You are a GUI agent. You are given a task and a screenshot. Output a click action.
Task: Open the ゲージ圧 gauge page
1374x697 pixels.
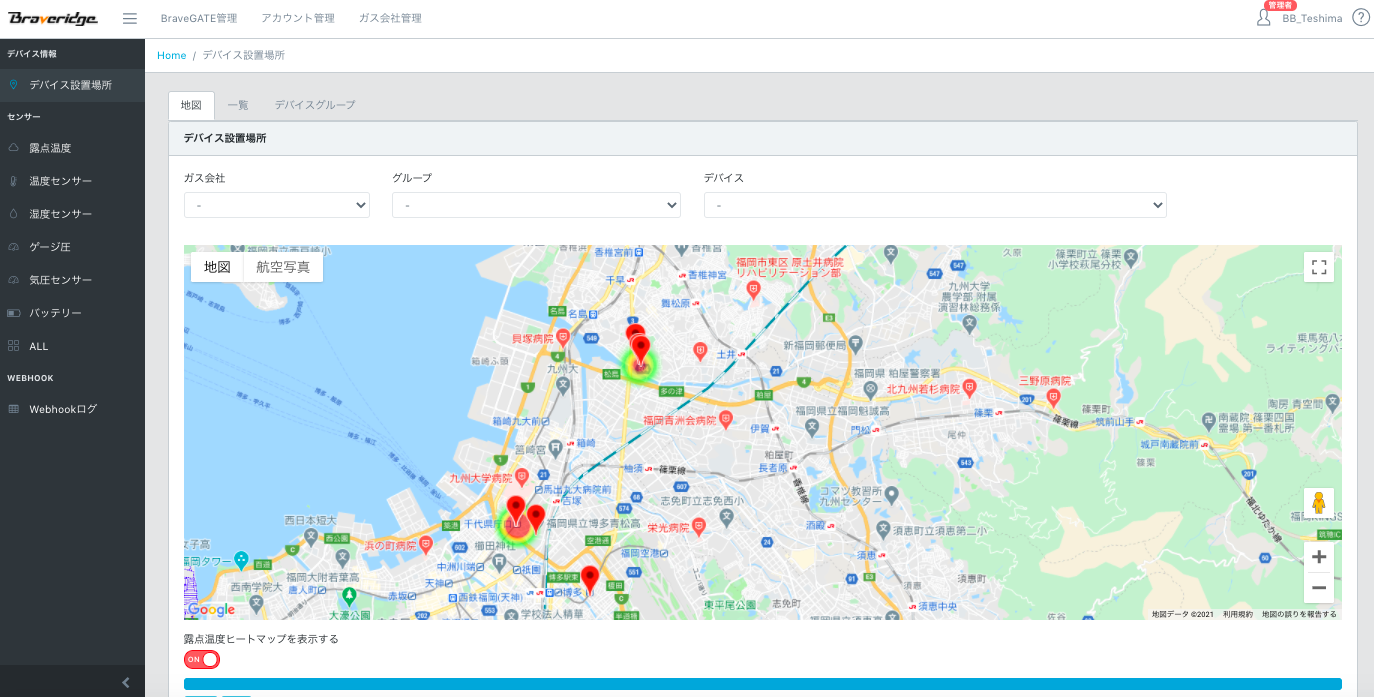click(72, 247)
